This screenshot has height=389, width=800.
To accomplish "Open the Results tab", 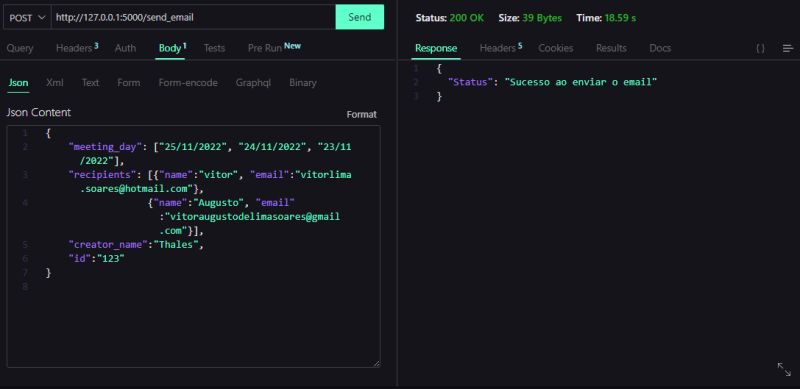I will click(611, 48).
